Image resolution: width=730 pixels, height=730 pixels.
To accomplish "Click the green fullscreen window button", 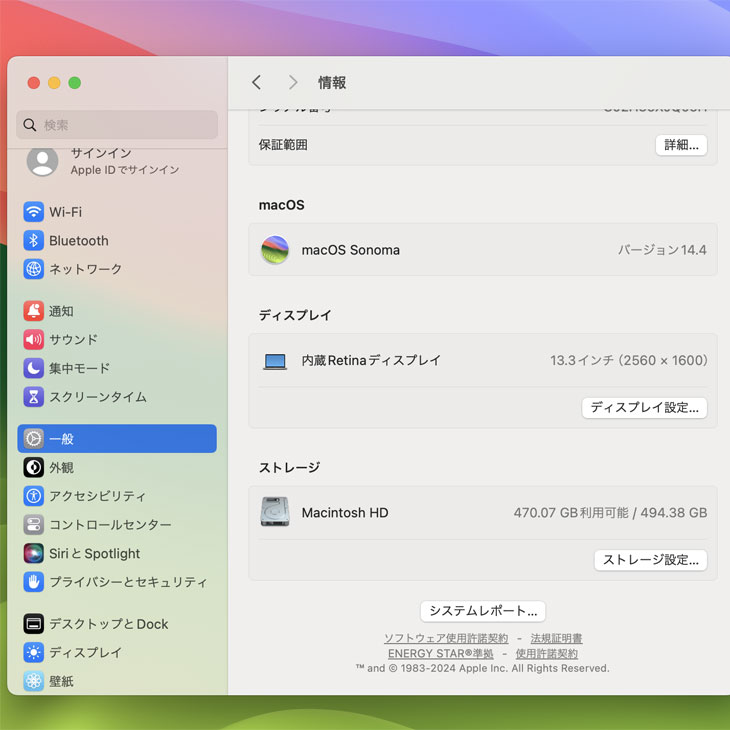I will tap(74, 83).
